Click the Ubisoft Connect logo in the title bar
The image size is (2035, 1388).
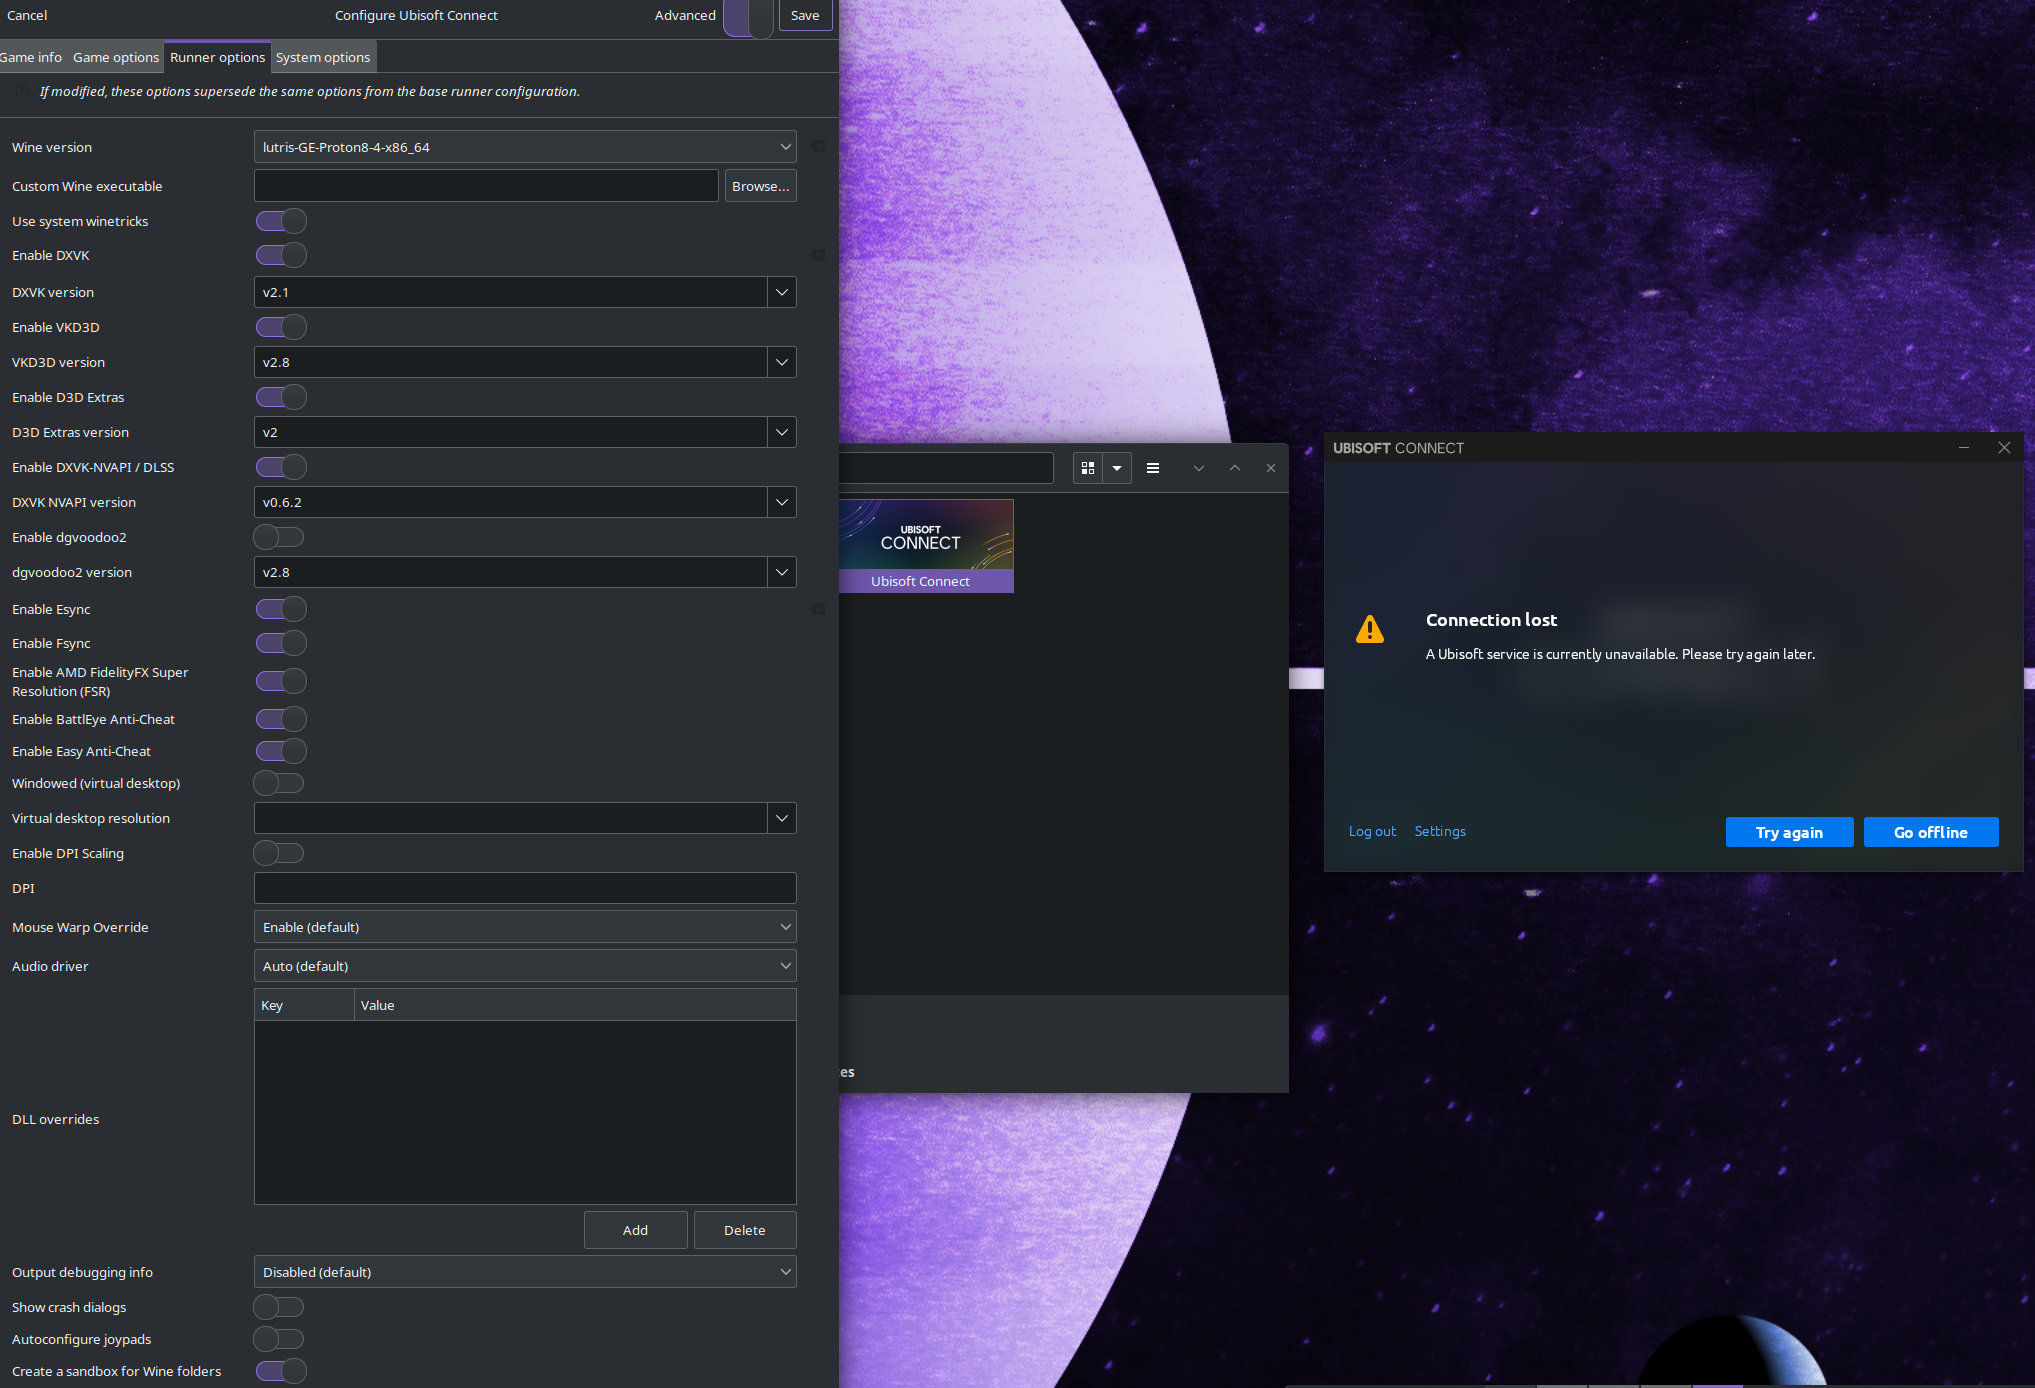[1398, 448]
